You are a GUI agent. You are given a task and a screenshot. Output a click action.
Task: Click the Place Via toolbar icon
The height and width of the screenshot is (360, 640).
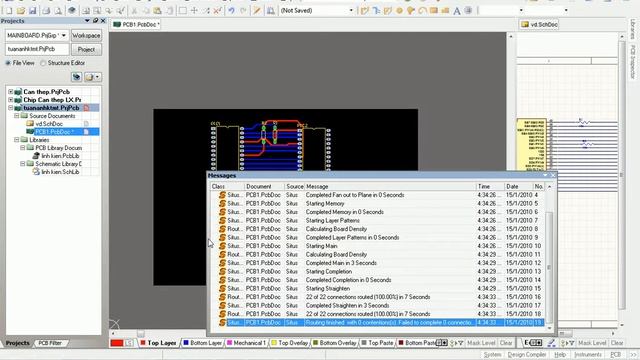coord(411,10)
